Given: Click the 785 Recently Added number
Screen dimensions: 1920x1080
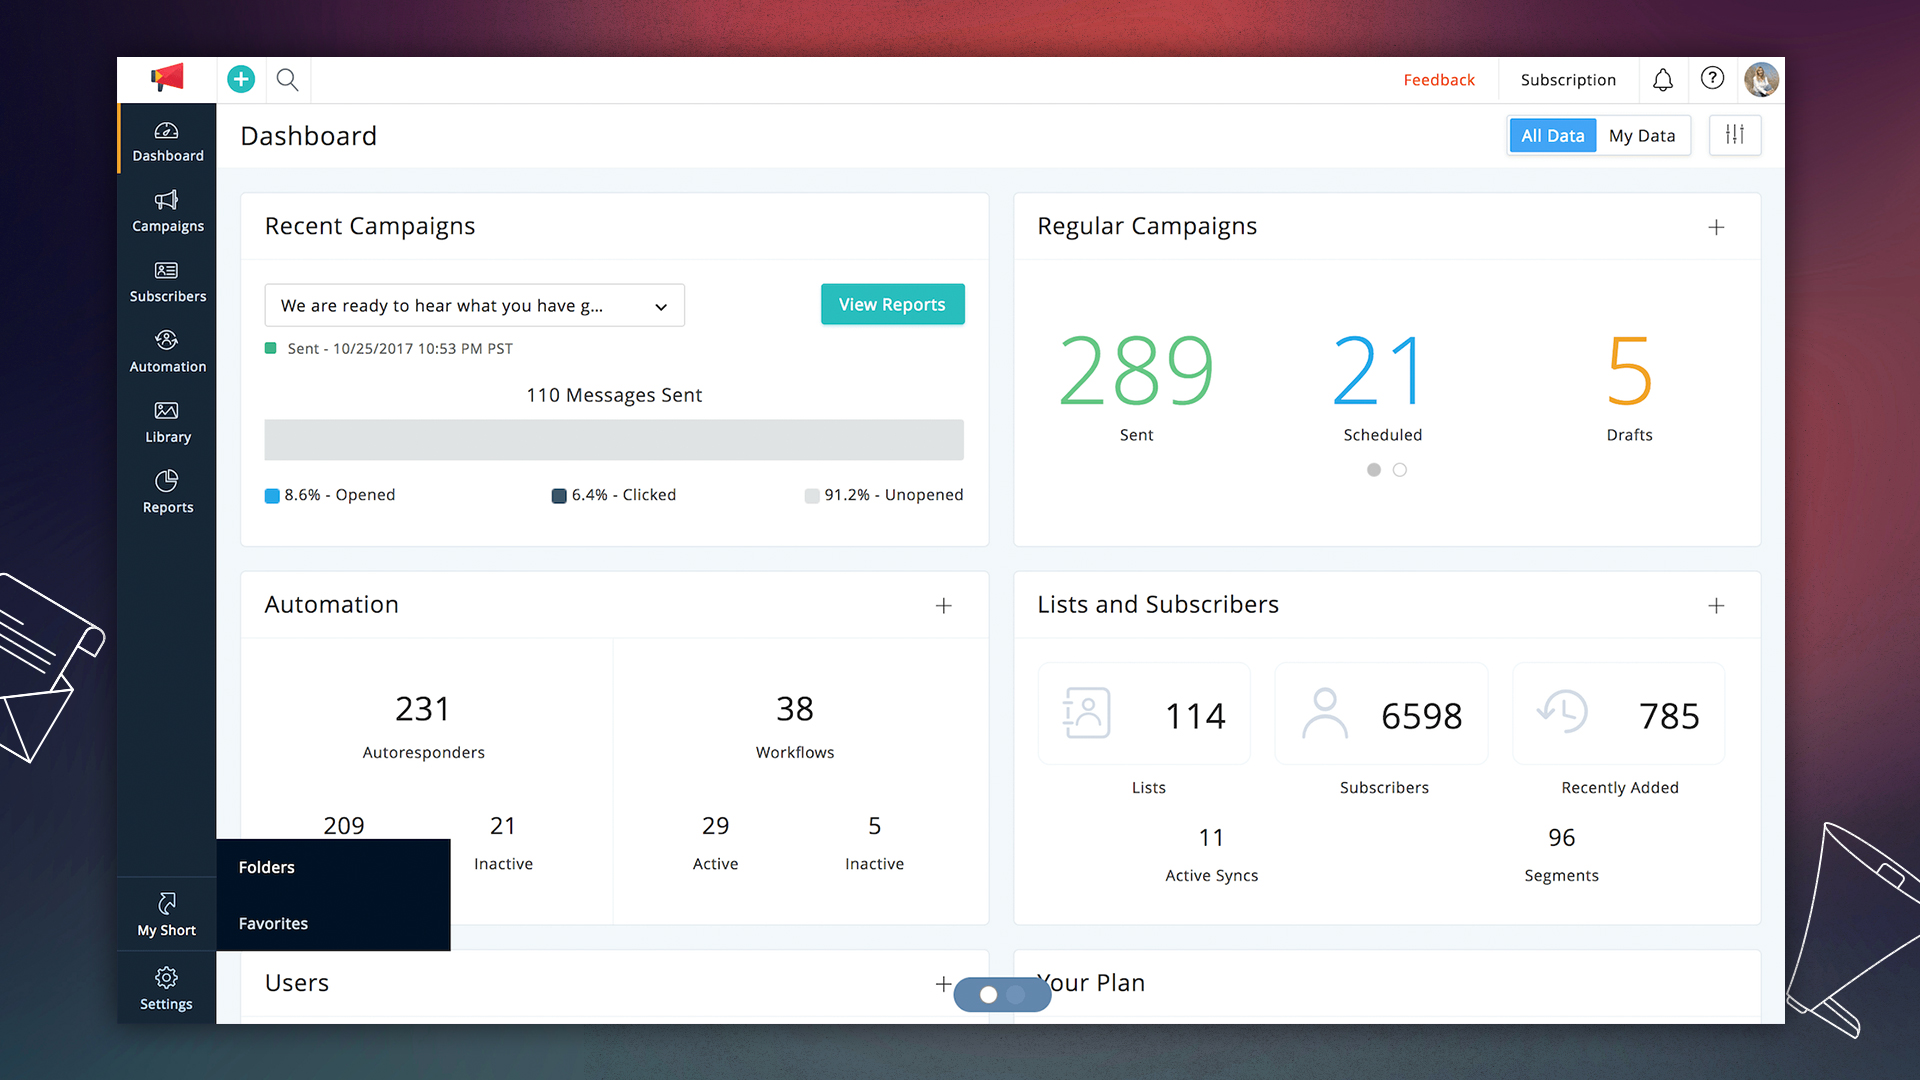Looking at the screenshot, I should (1669, 716).
